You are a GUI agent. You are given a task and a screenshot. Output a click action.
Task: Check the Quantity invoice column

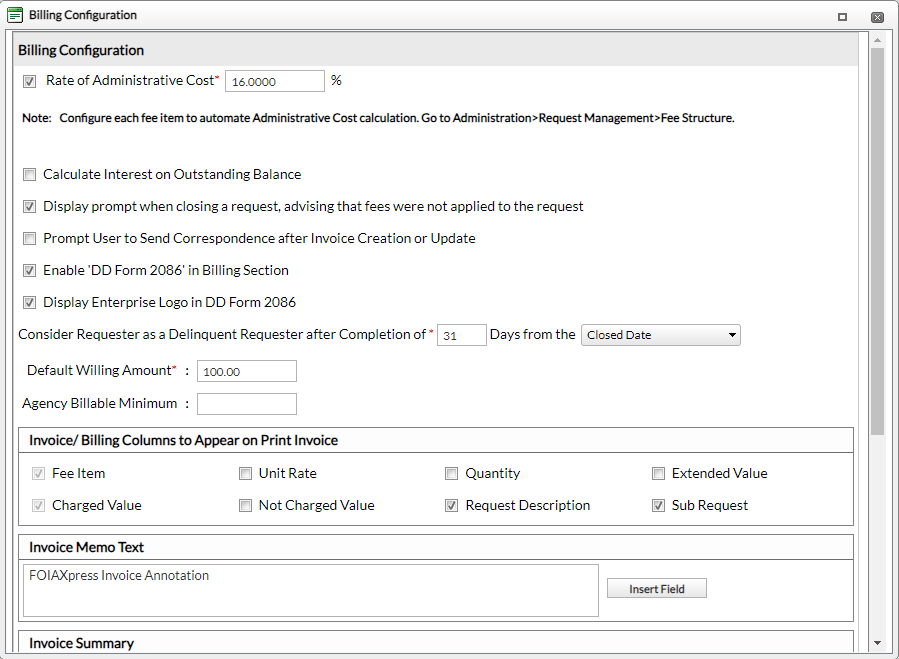click(x=451, y=473)
